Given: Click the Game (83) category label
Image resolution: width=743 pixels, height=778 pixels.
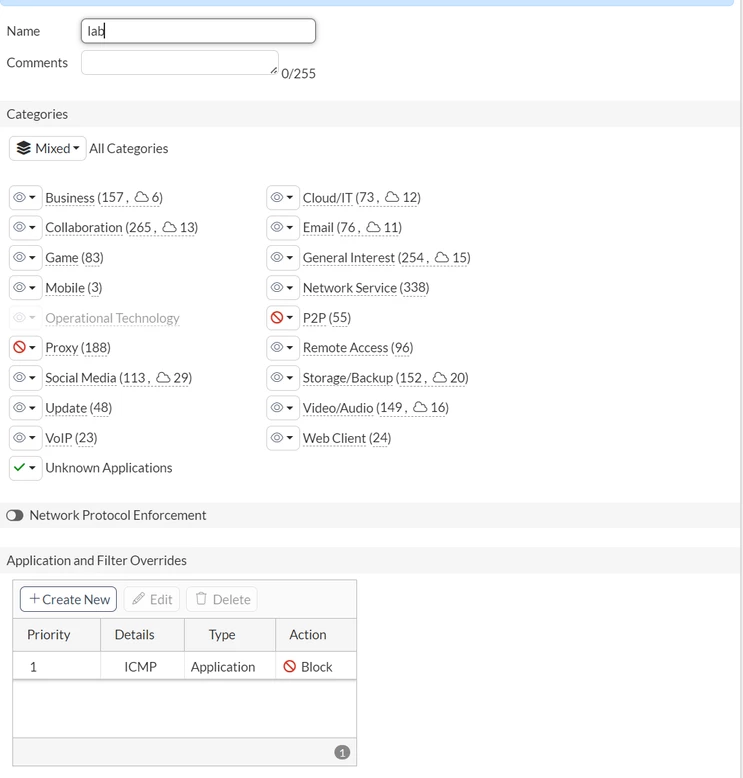Looking at the screenshot, I should [74, 258].
